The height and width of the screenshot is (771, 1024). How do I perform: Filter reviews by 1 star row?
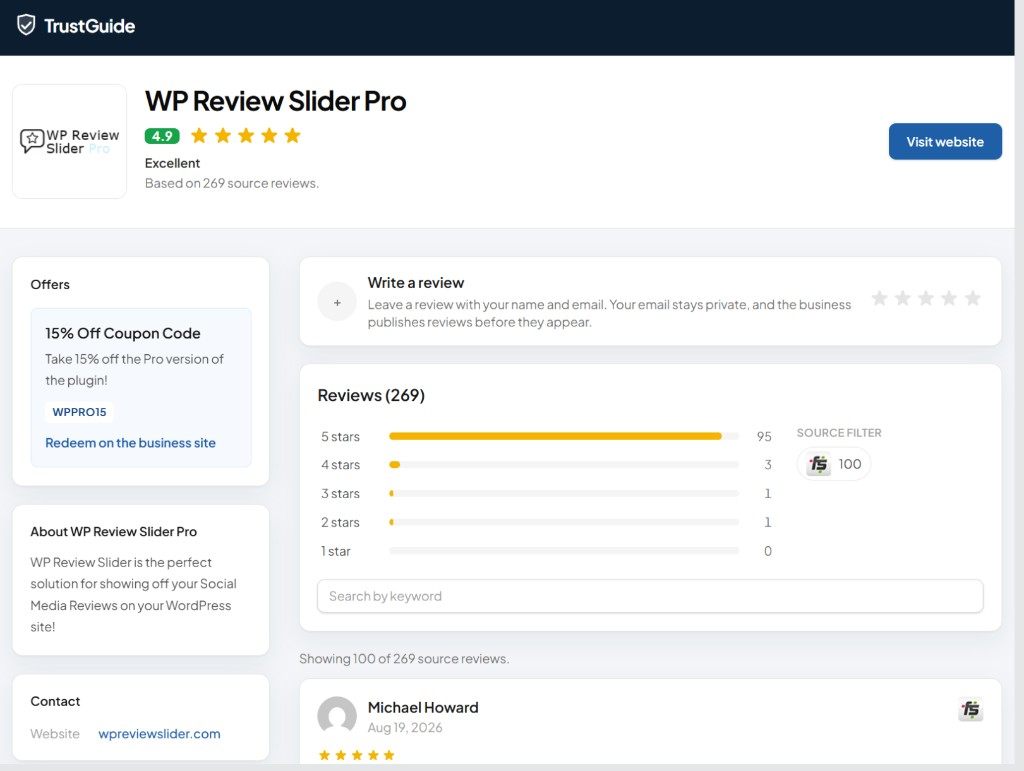click(x=546, y=551)
